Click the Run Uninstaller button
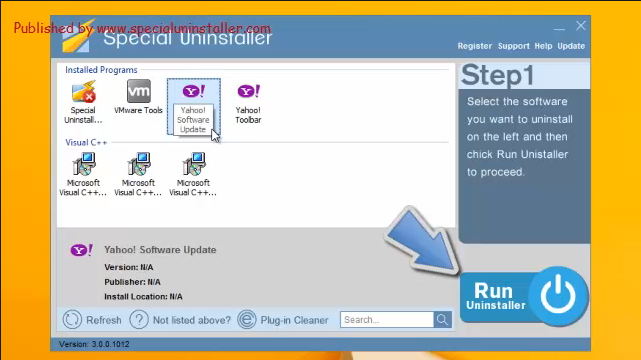This screenshot has height=360, width=641. pos(524,297)
